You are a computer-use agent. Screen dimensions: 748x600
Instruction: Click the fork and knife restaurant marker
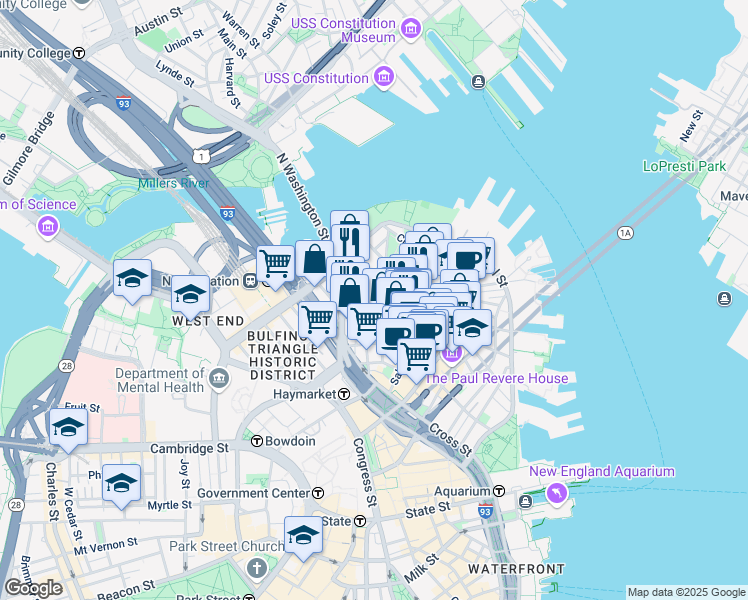click(350, 241)
